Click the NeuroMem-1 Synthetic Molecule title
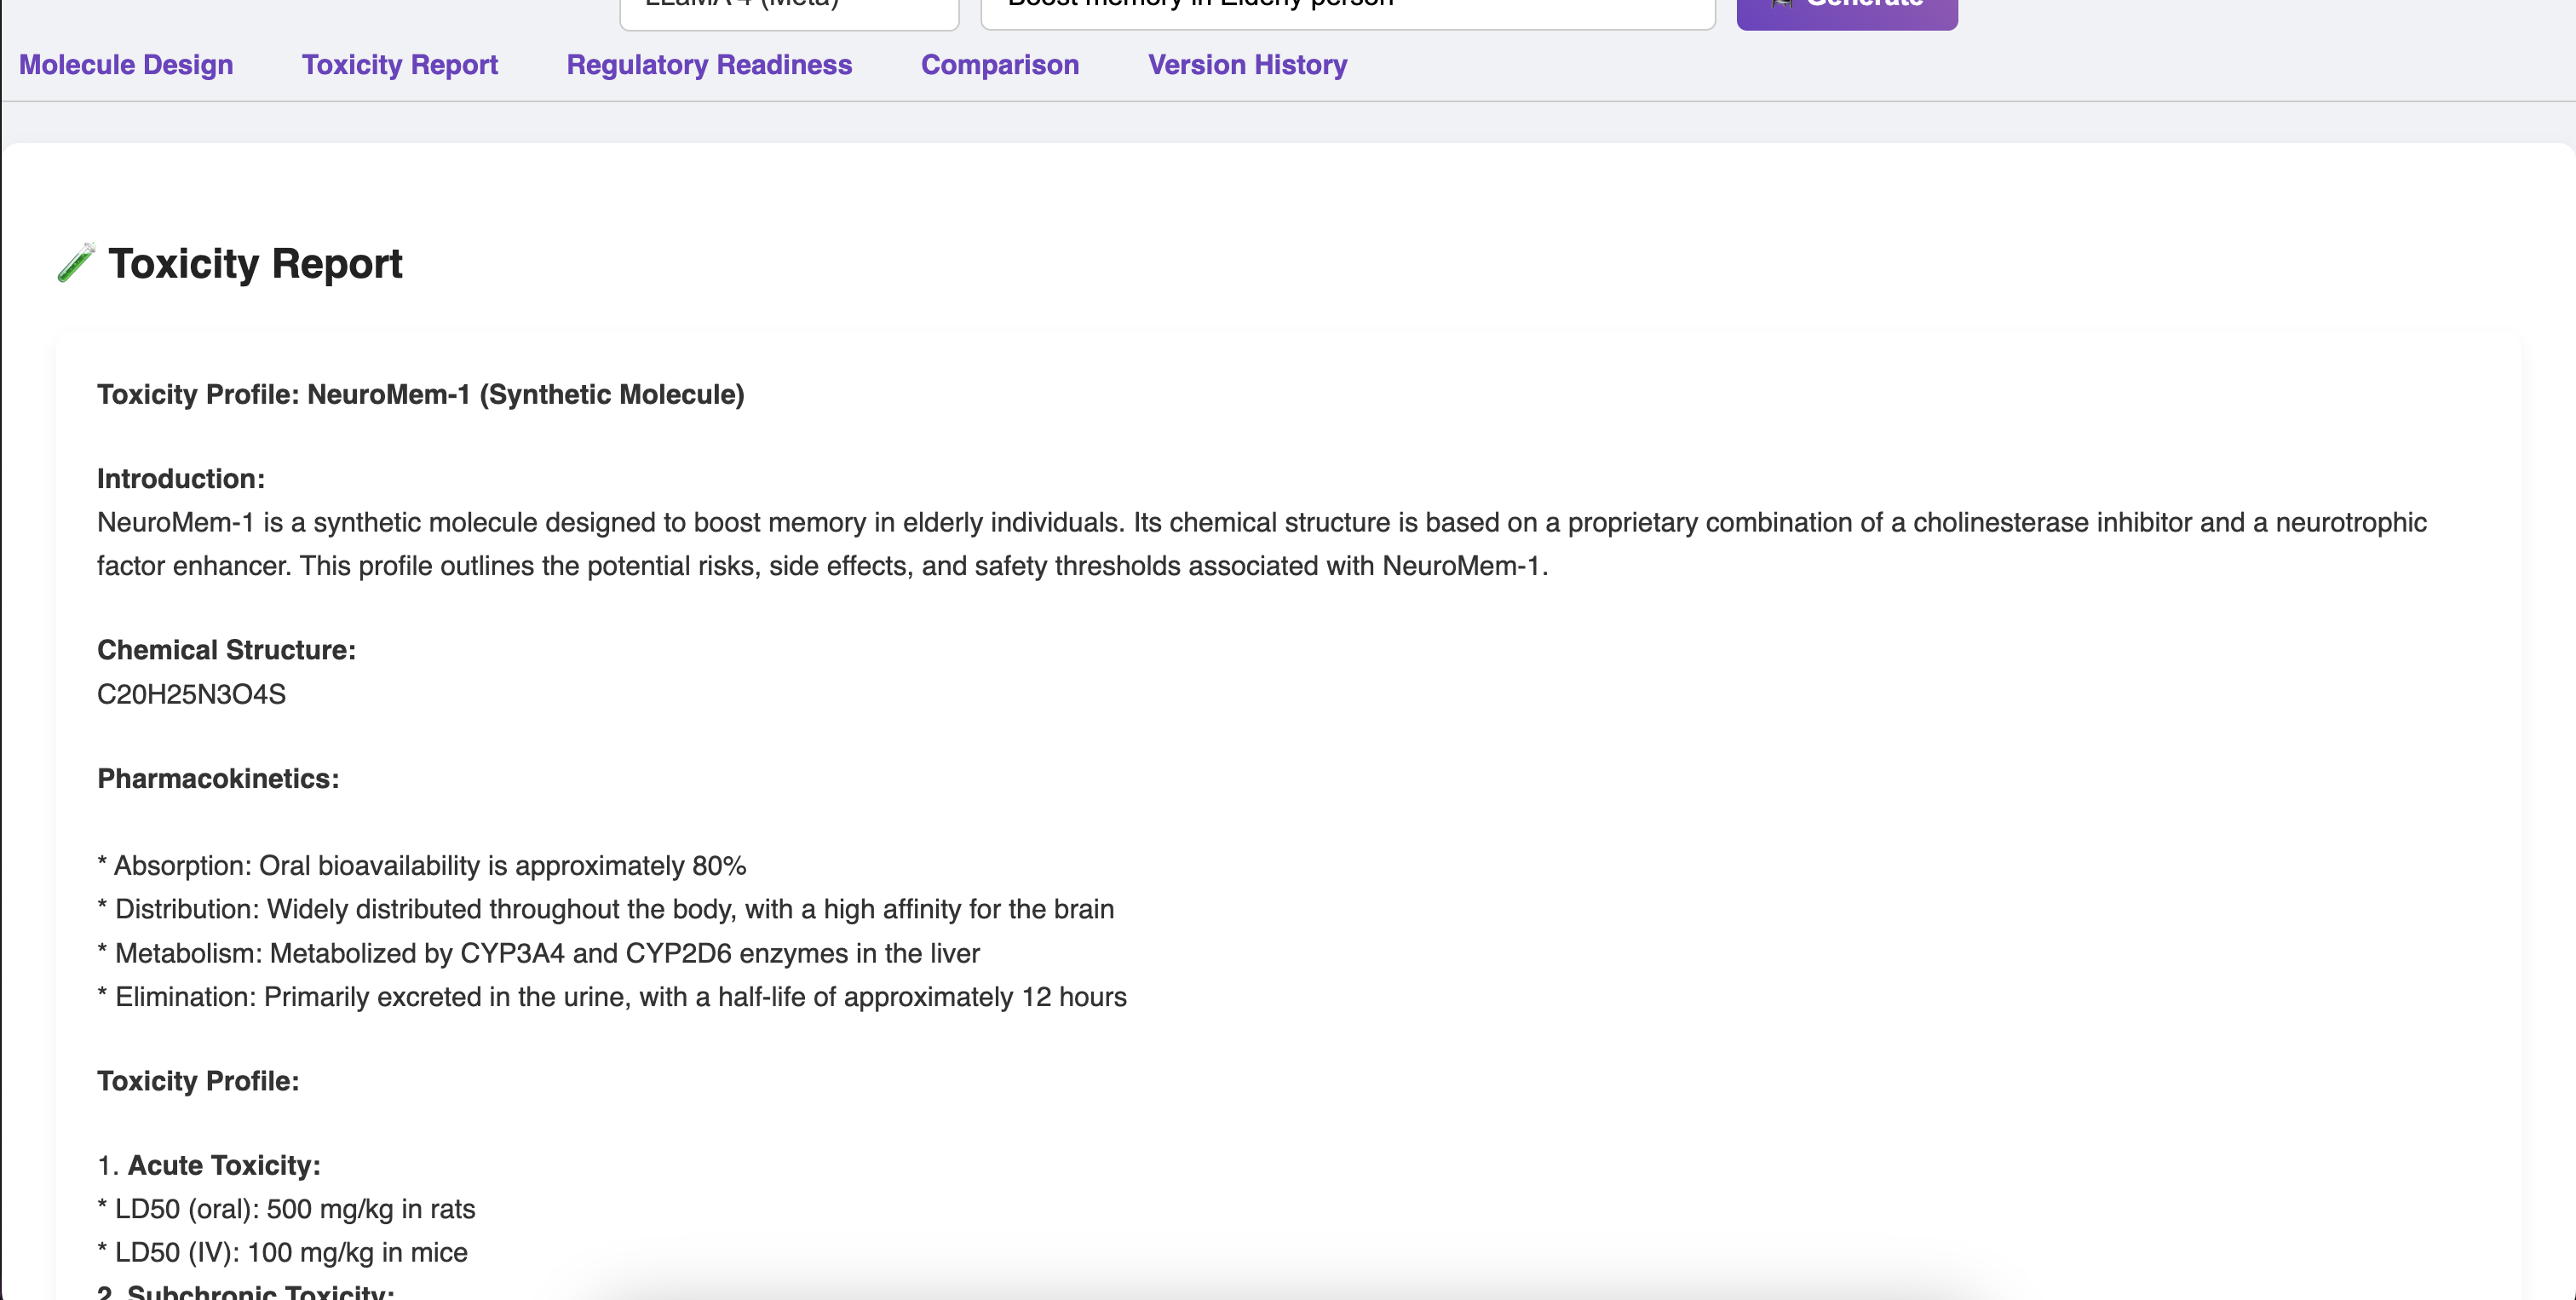This screenshot has width=2576, height=1300. pos(420,395)
